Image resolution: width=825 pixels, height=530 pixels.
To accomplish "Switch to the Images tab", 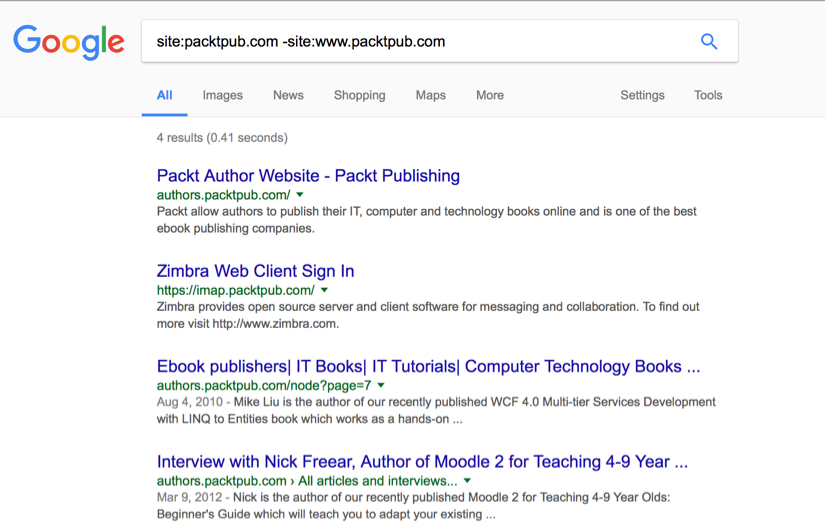I will (222, 95).
